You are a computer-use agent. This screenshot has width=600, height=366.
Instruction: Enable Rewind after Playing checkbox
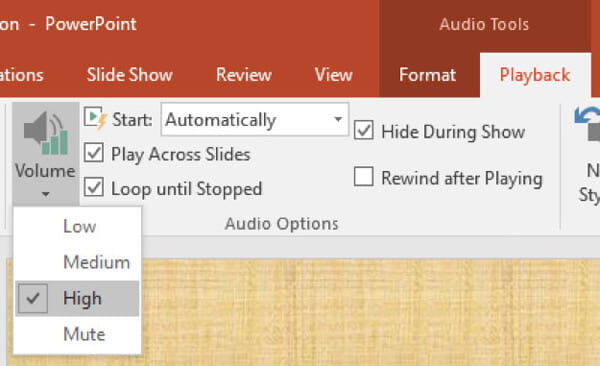(364, 176)
